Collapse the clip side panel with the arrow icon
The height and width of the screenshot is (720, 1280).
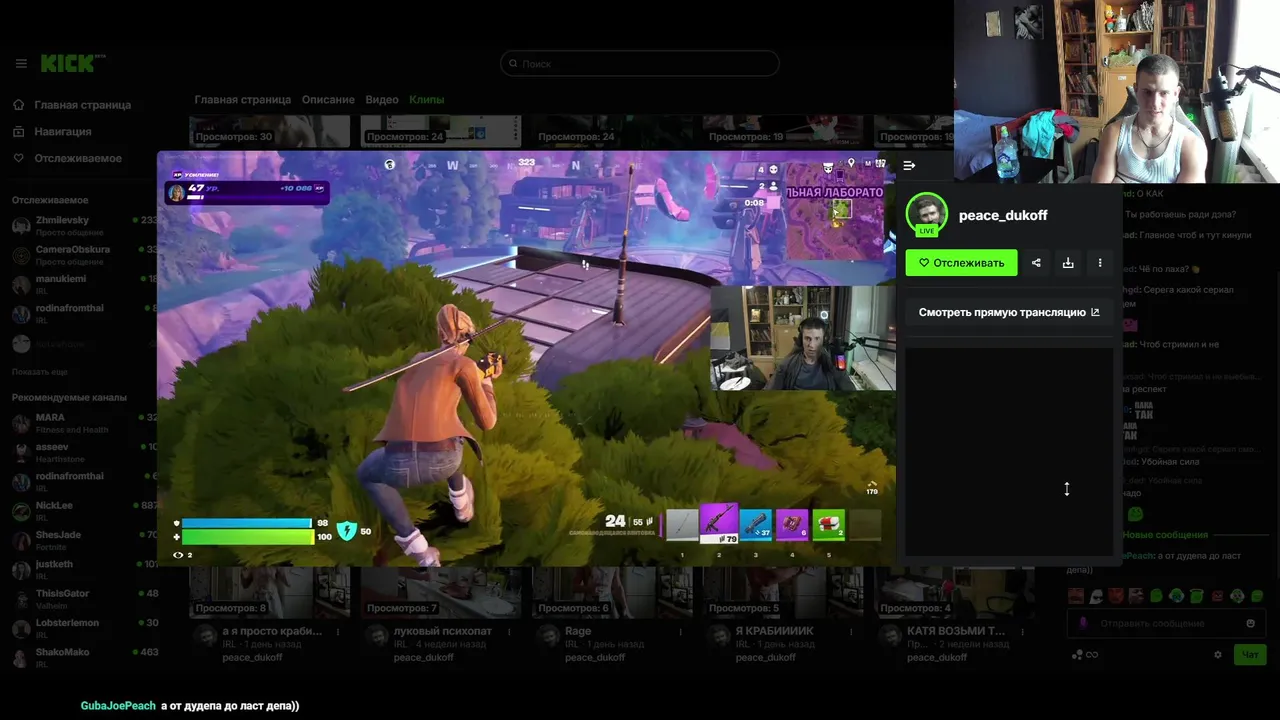click(x=909, y=166)
